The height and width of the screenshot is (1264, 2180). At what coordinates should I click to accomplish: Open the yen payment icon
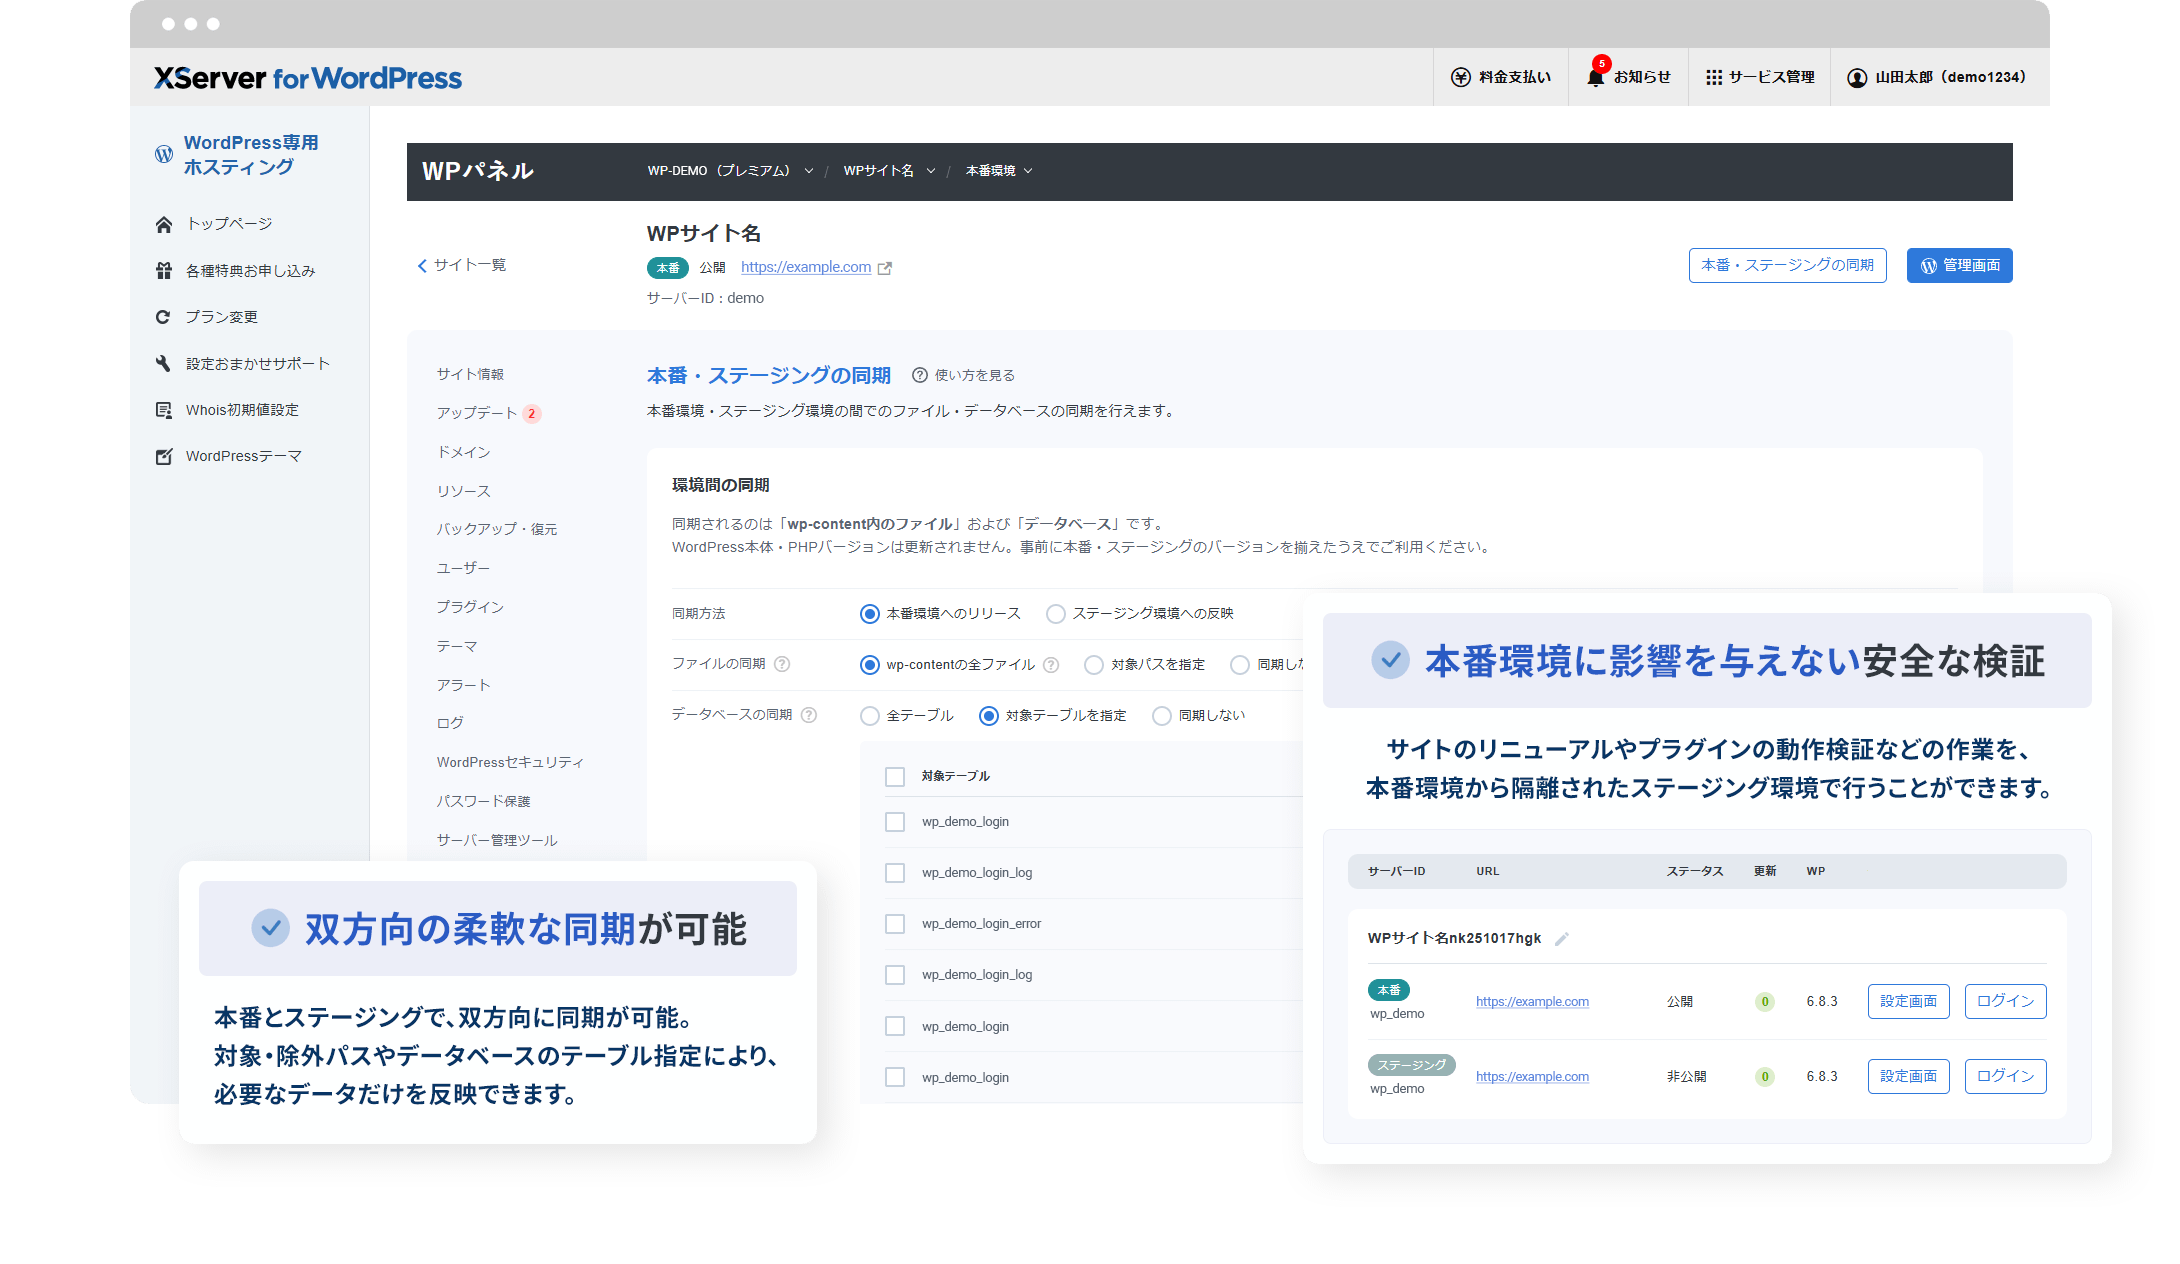(1460, 77)
